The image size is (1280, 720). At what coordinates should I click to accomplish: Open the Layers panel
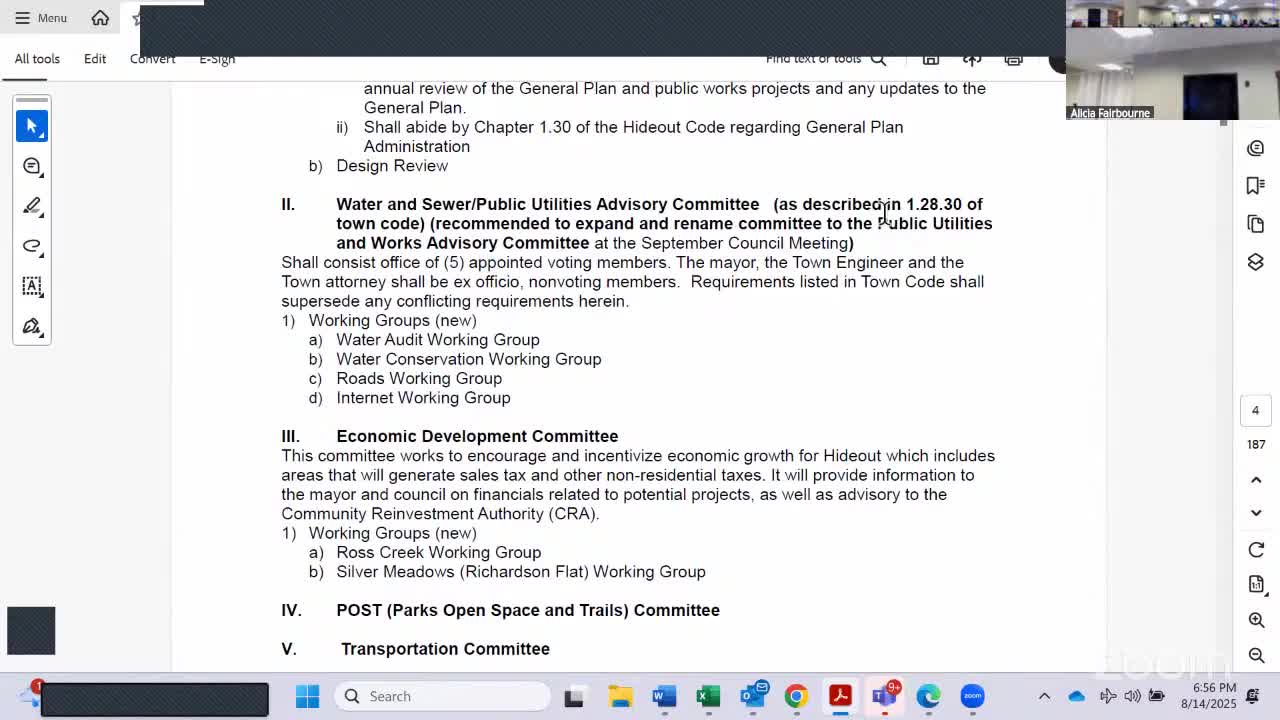(x=1256, y=262)
